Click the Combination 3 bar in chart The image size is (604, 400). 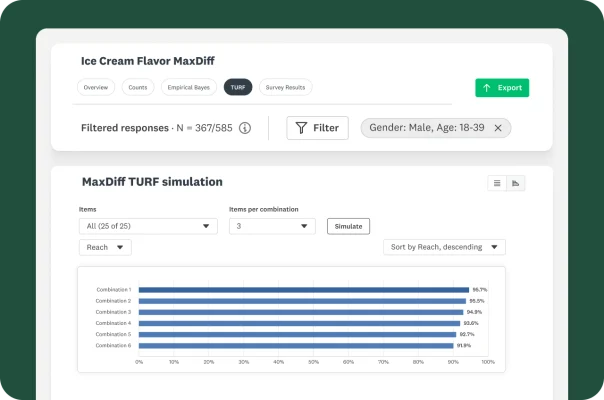[301, 312]
